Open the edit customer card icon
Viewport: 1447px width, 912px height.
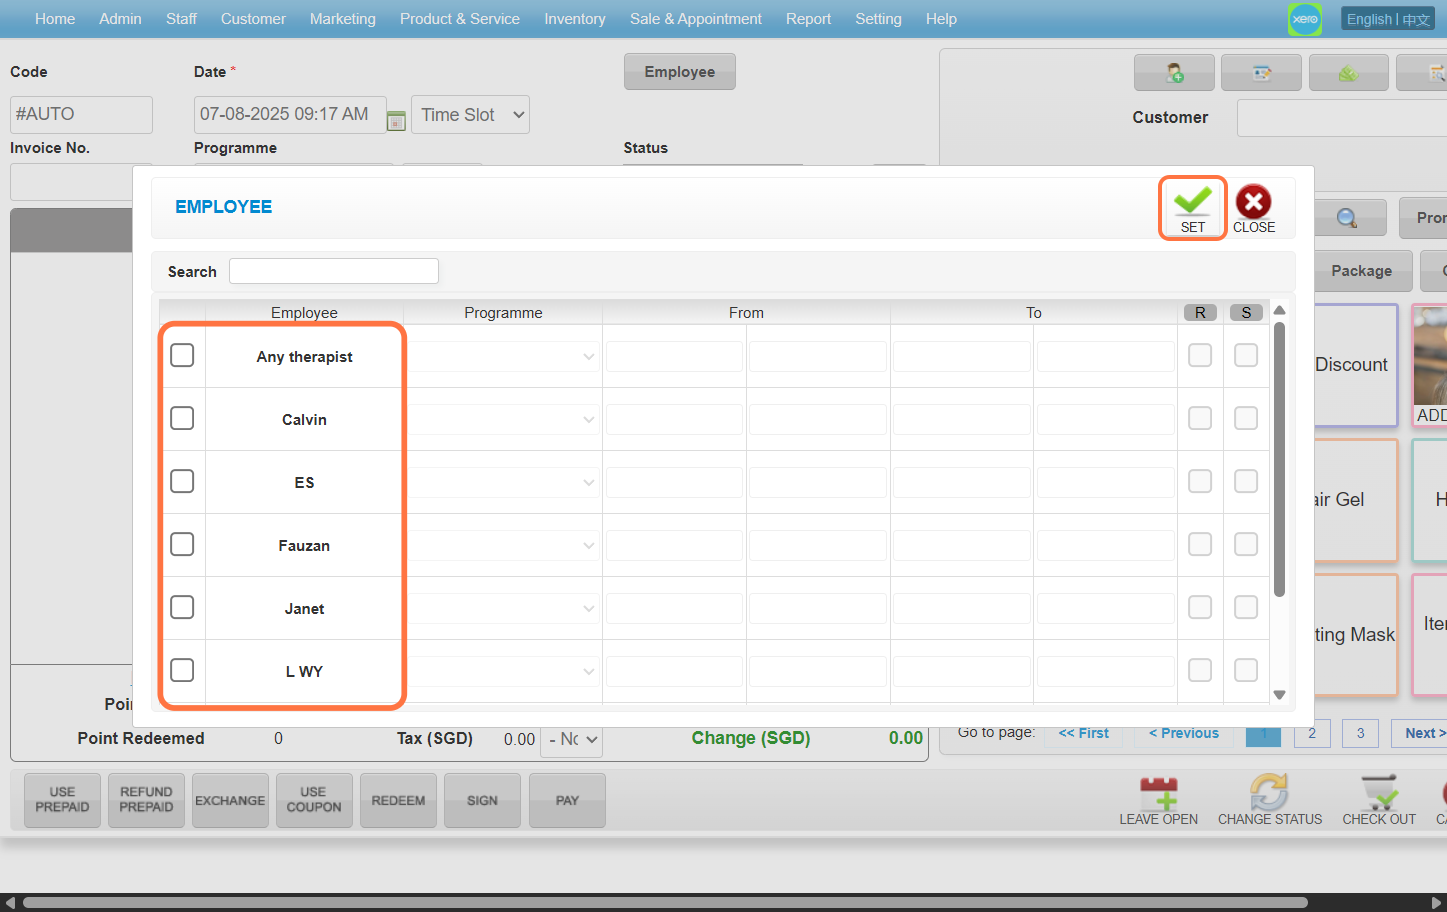1261,73
